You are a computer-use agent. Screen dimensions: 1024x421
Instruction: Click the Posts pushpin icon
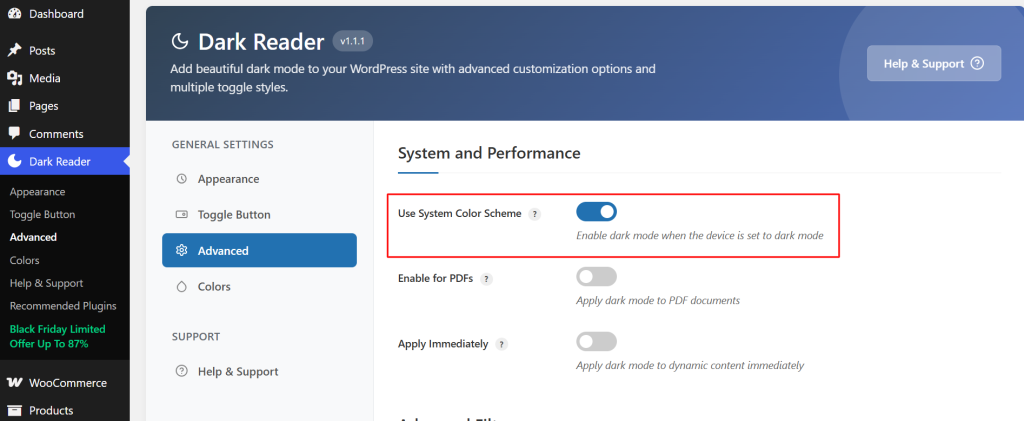coord(14,51)
